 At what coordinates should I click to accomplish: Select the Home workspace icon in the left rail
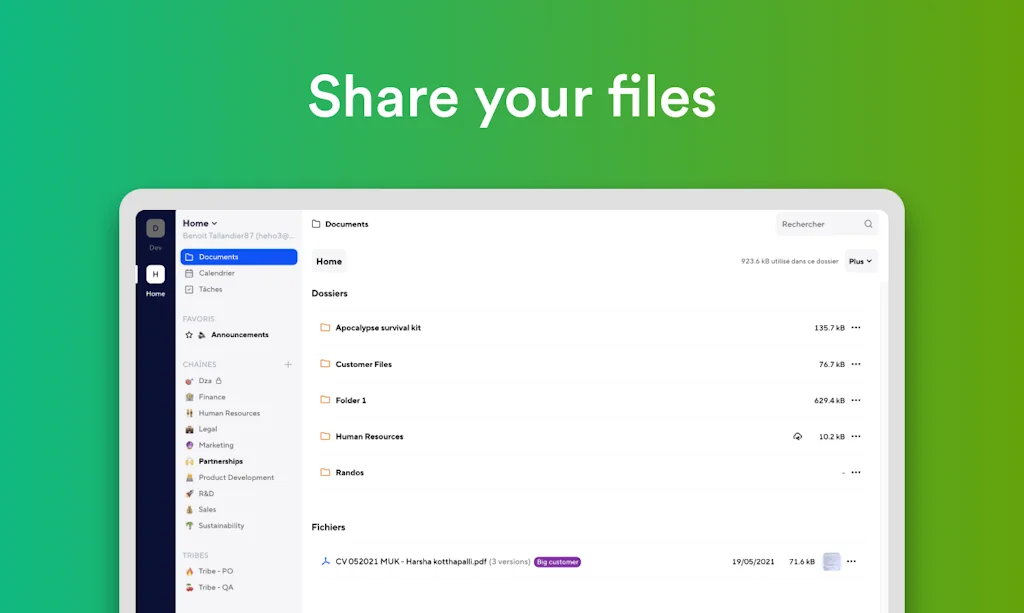tap(155, 275)
